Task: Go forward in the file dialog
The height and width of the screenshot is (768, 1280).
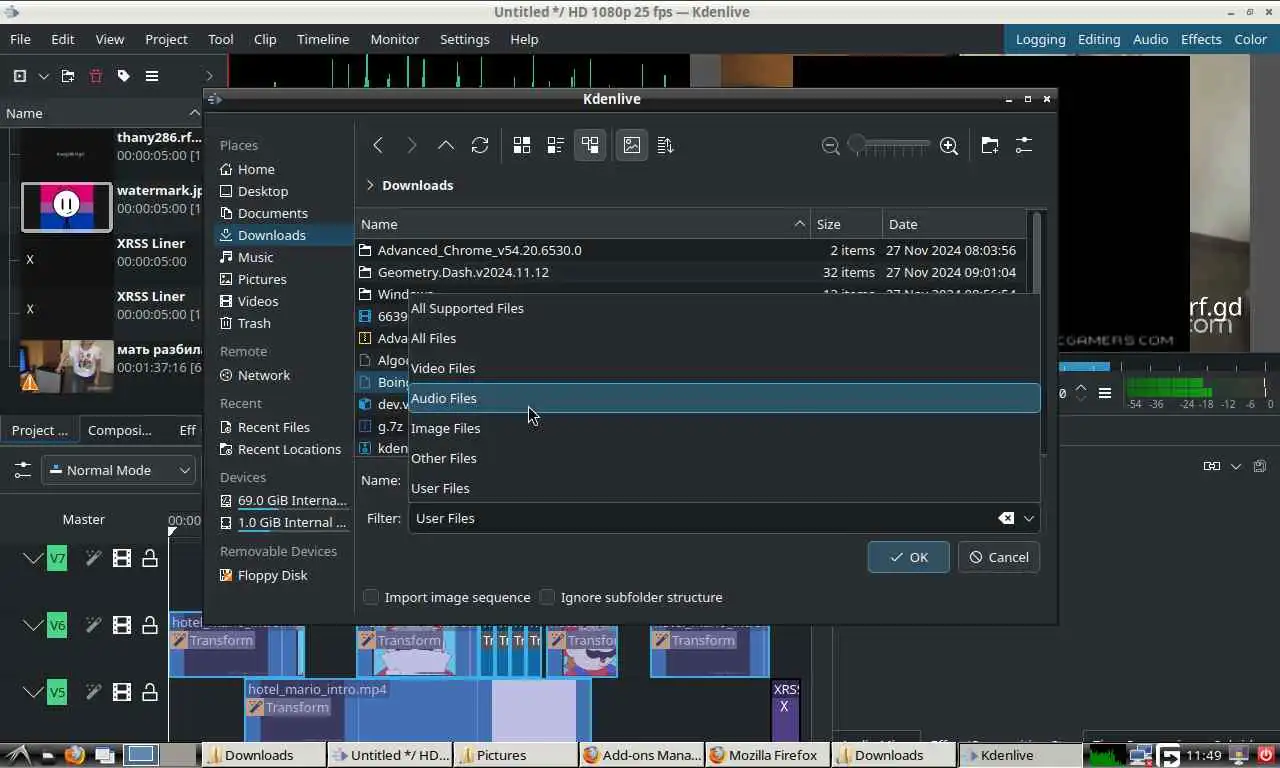Action: coord(412,145)
